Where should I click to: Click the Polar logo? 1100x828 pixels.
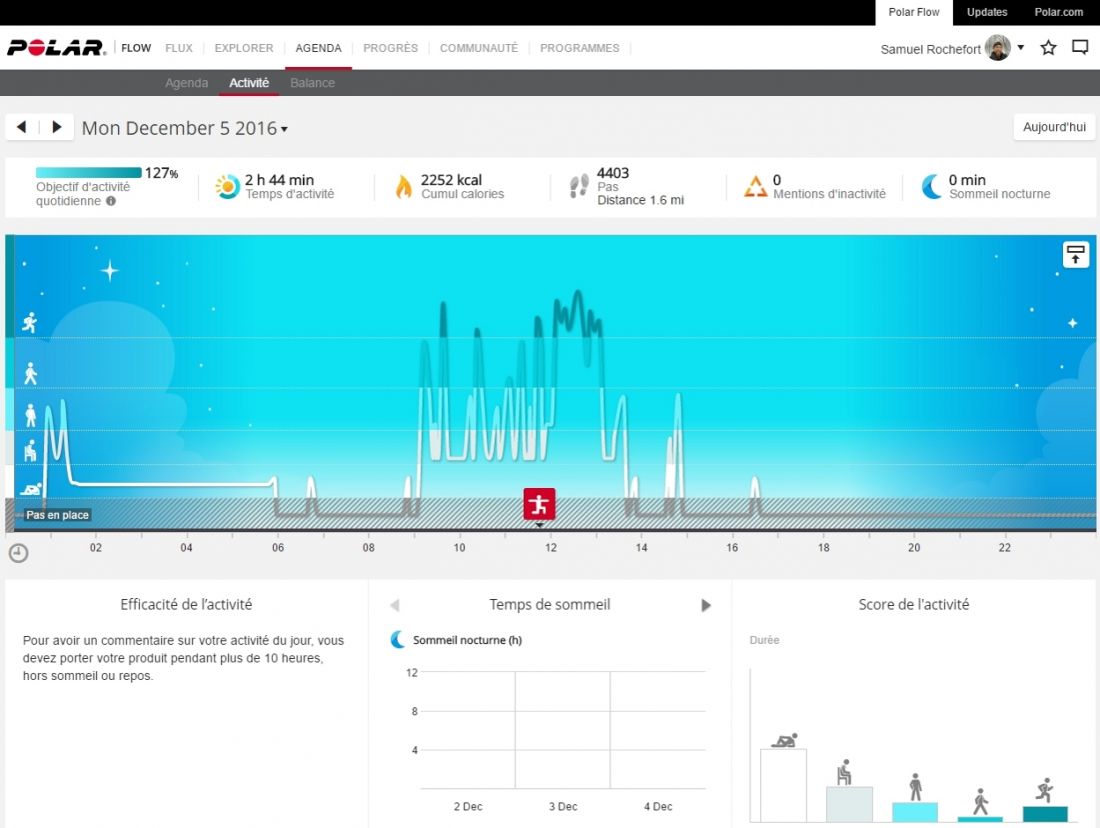[56, 48]
